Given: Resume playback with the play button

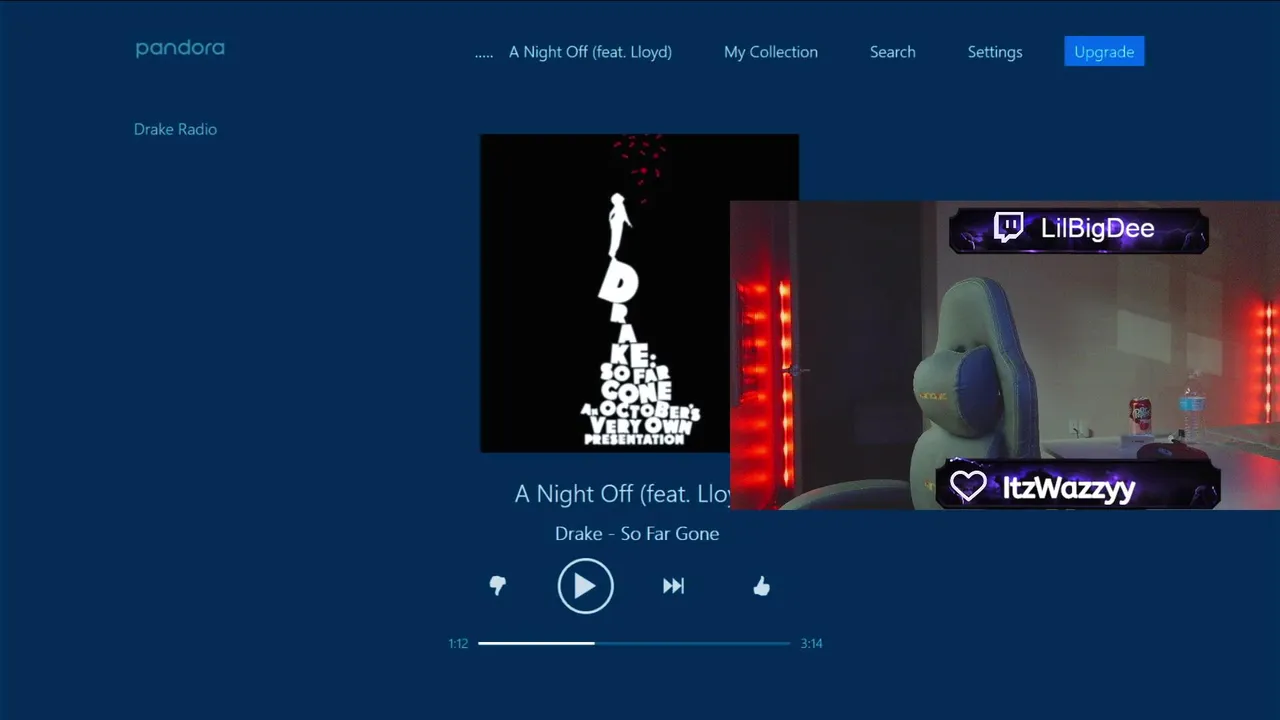Looking at the screenshot, I should point(585,586).
